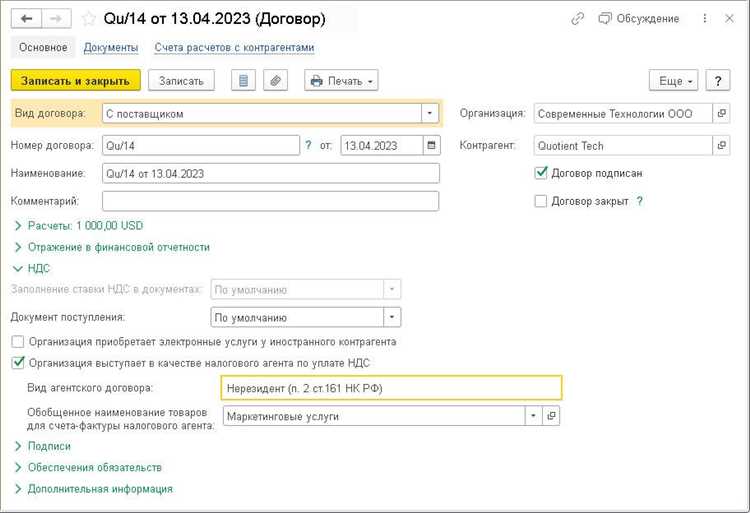Uncheck Договор подписан checkbox

point(540,173)
